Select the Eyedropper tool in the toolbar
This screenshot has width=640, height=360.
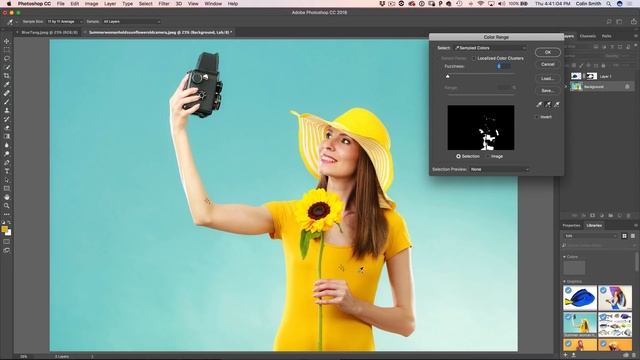tap(7, 84)
